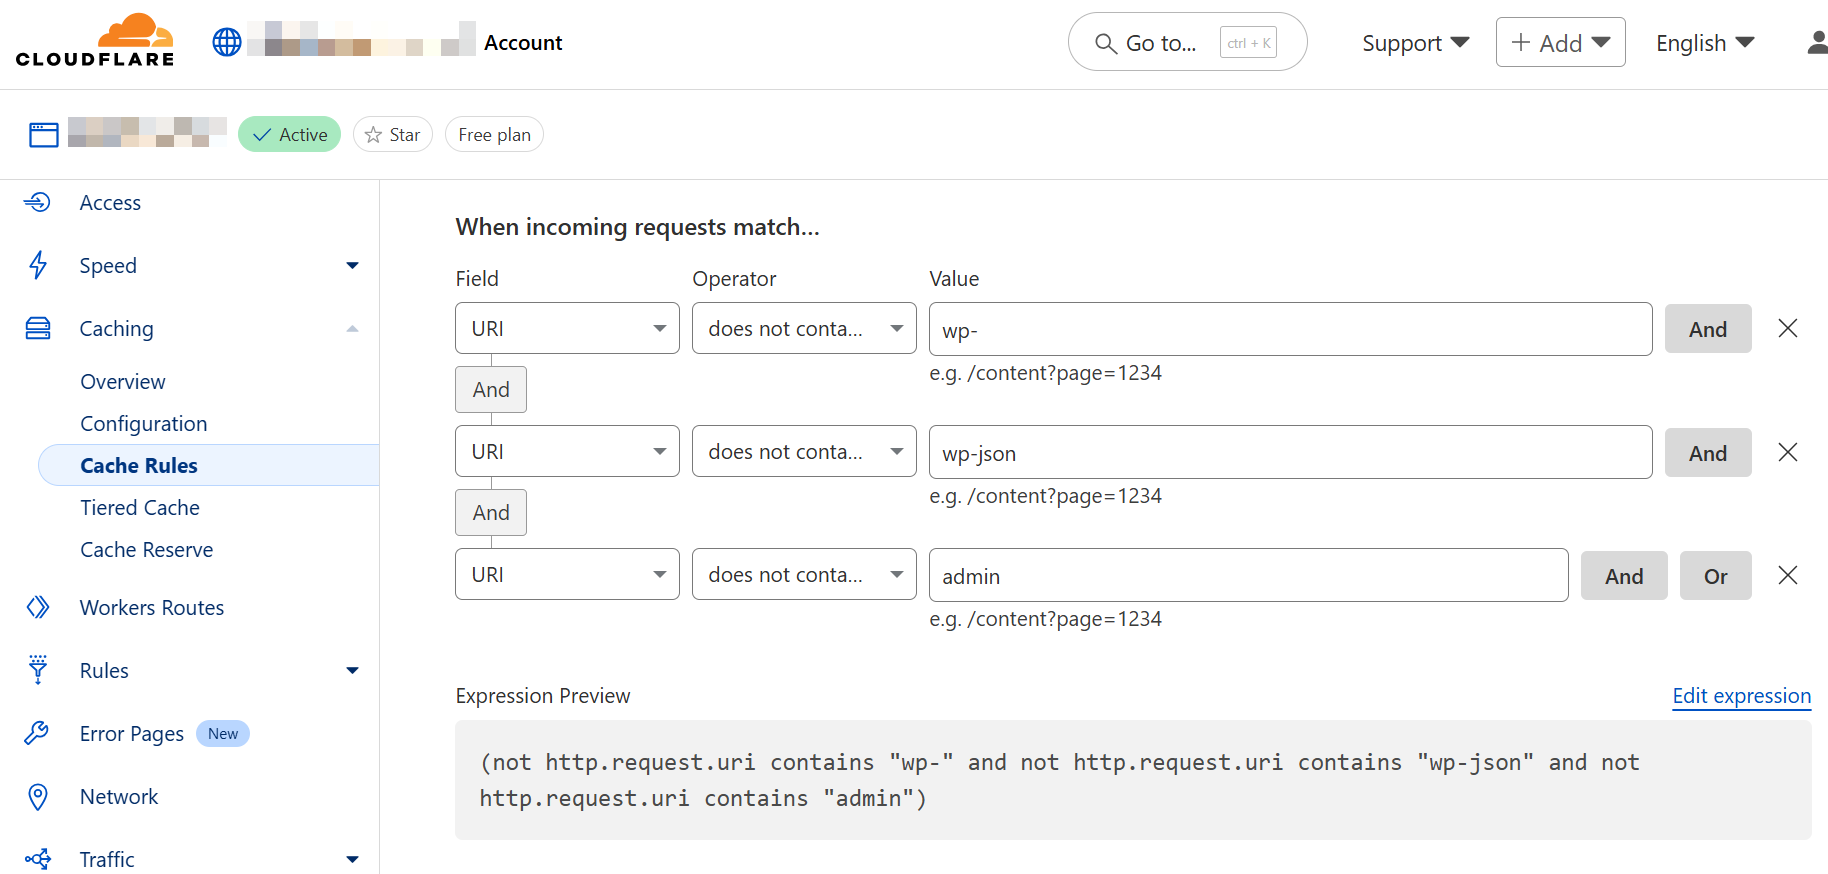The width and height of the screenshot is (1828, 874).
Task: Open the Access section
Action: [110, 203]
